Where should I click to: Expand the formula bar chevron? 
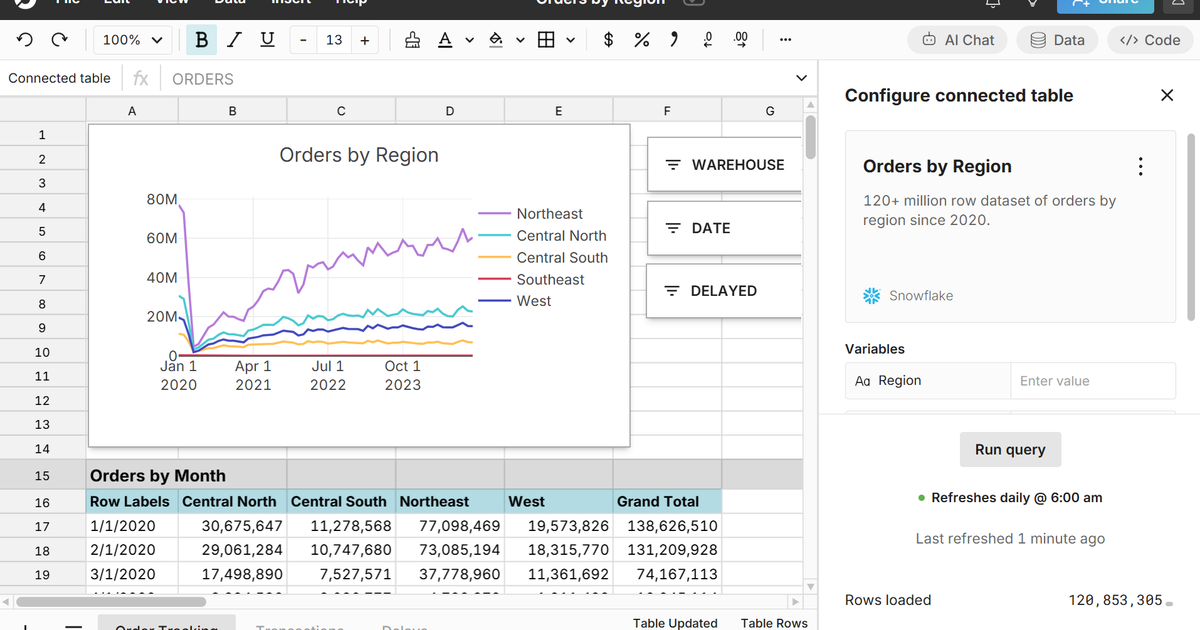pos(800,78)
